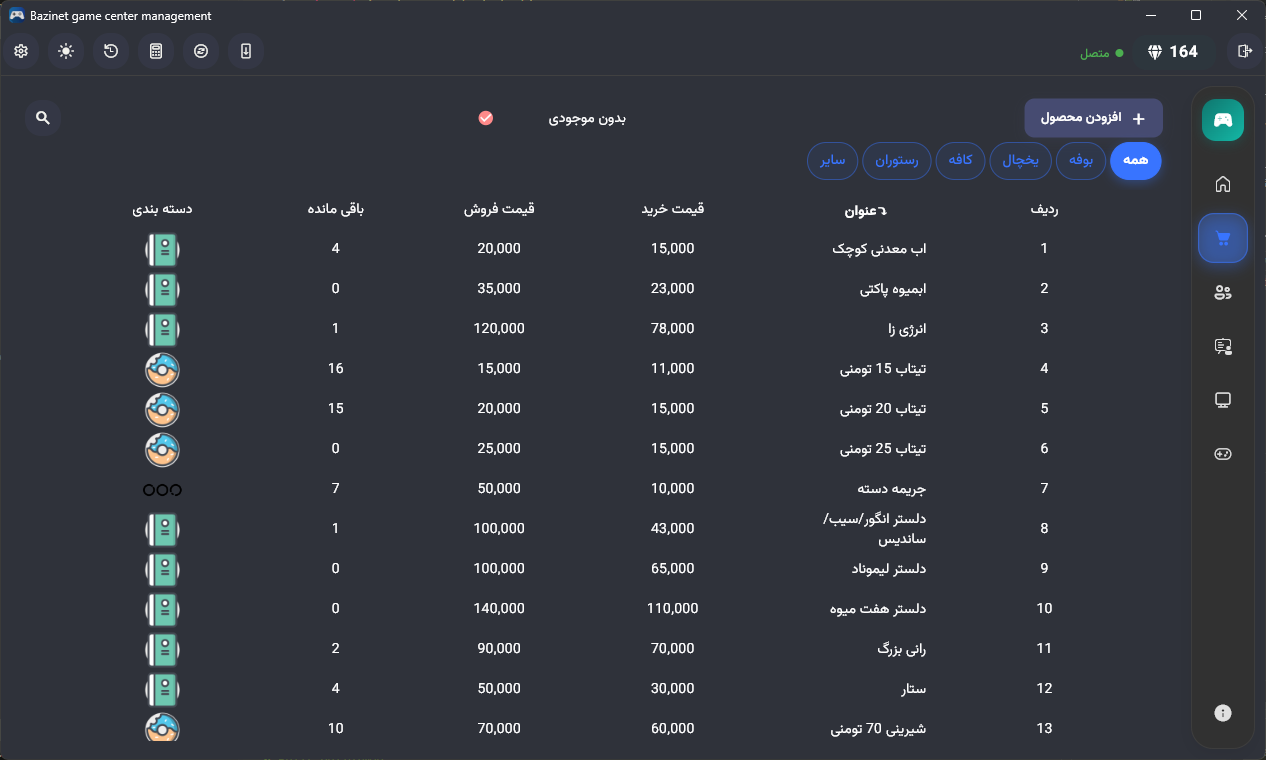The width and height of the screenshot is (1266, 760).
Task: Click the green gamepad logo icon
Action: tap(1223, 120)
